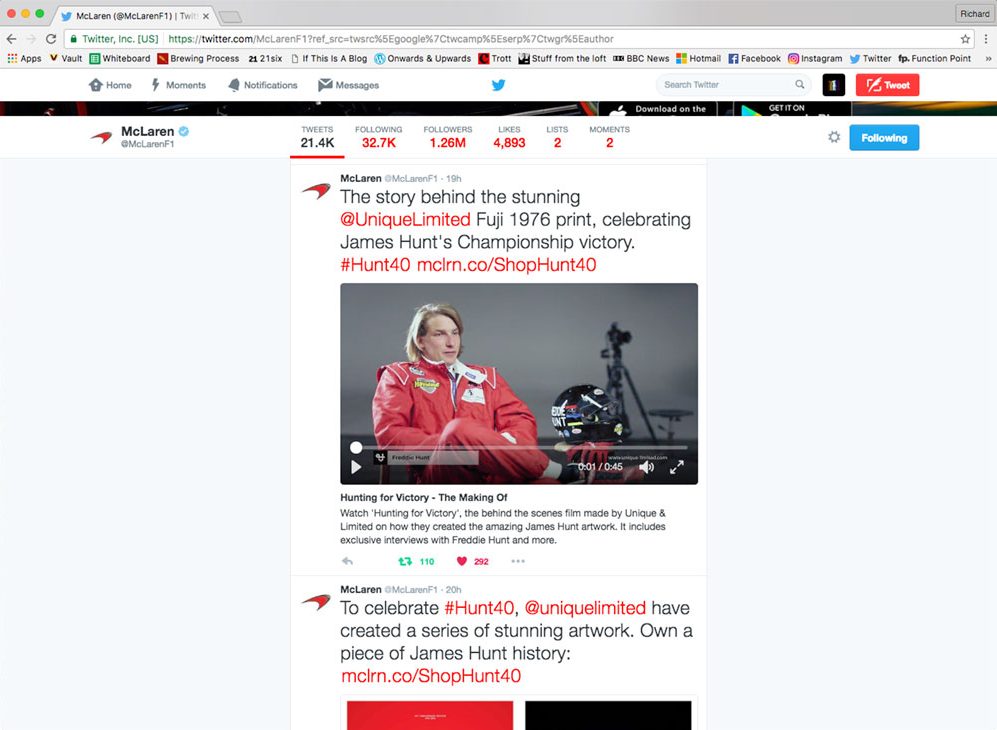This screenshot has width=997, height=730.
Task: Open user account avatar menu
Action: coord(833,85)
